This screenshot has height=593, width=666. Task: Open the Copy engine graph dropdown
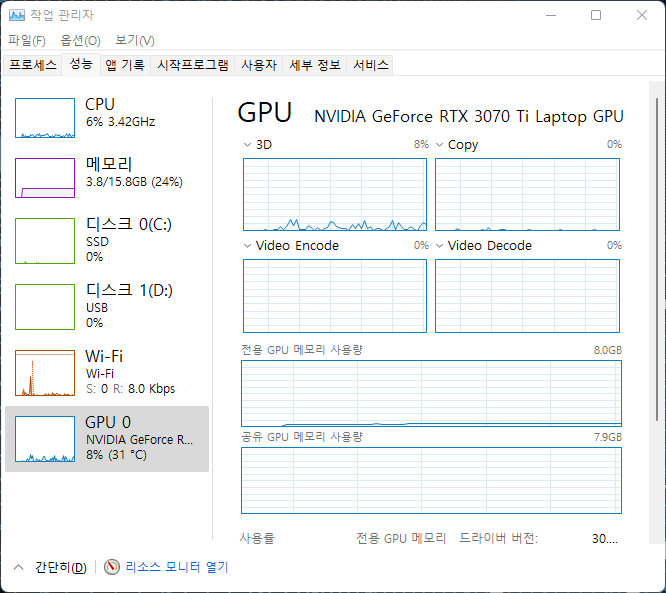[440, 145]
